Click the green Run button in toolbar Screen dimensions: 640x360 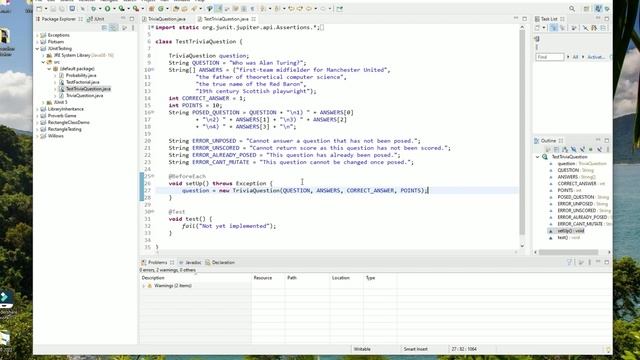pyautogui.click(x=108, y=8)
